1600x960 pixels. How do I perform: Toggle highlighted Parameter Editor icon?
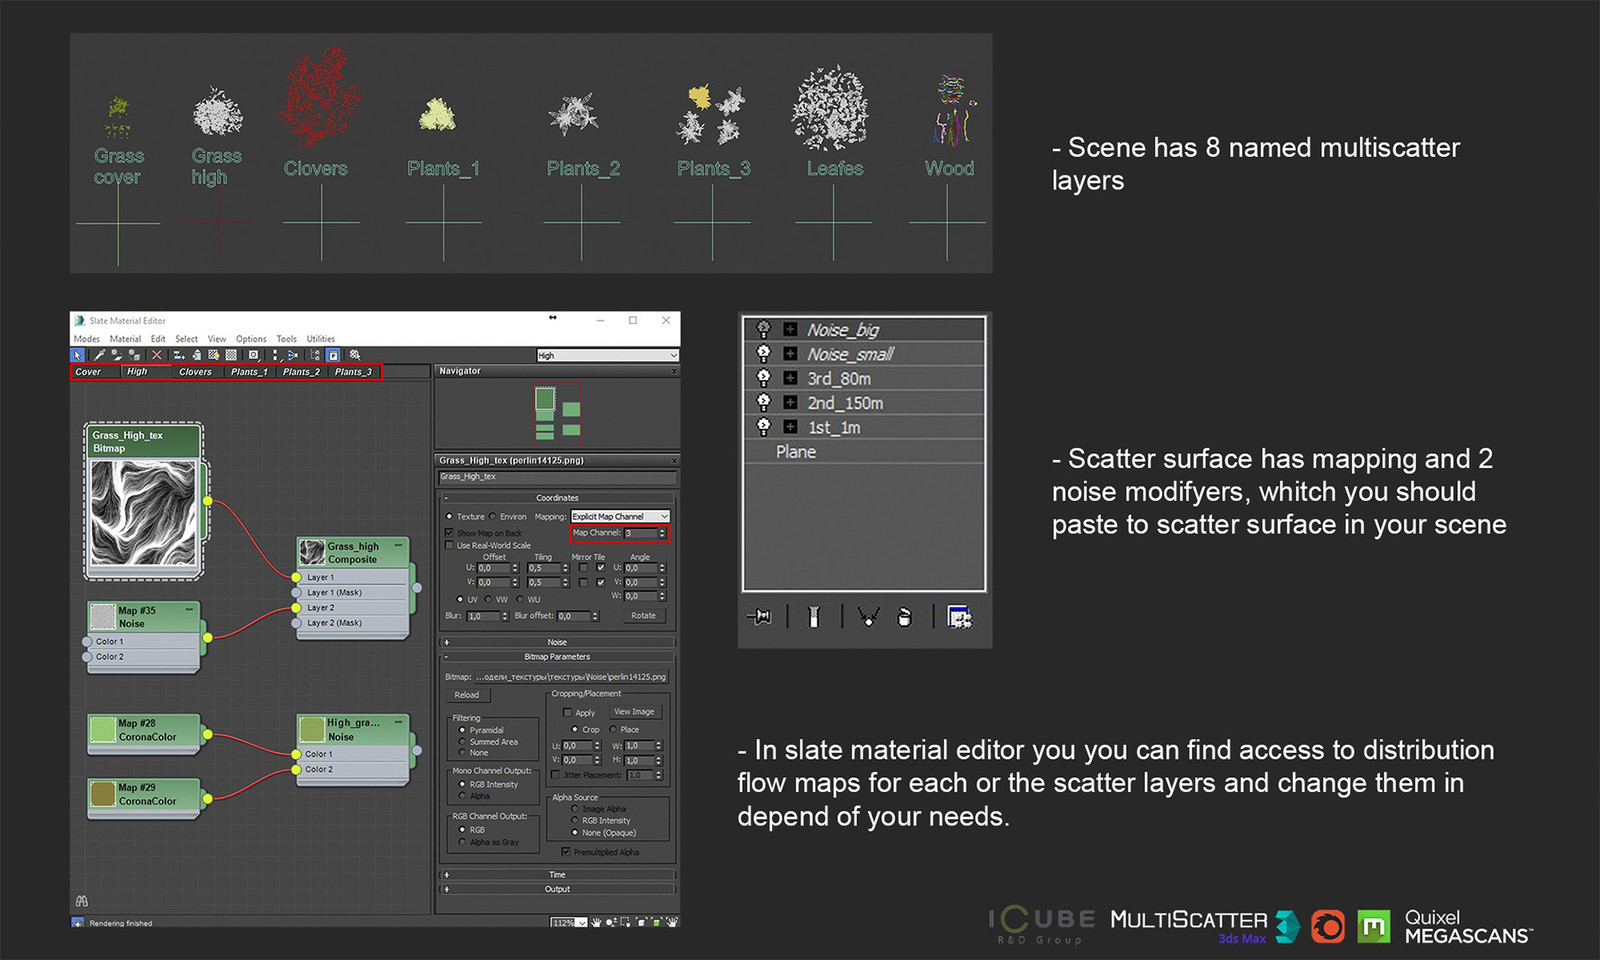pos(333,355)
